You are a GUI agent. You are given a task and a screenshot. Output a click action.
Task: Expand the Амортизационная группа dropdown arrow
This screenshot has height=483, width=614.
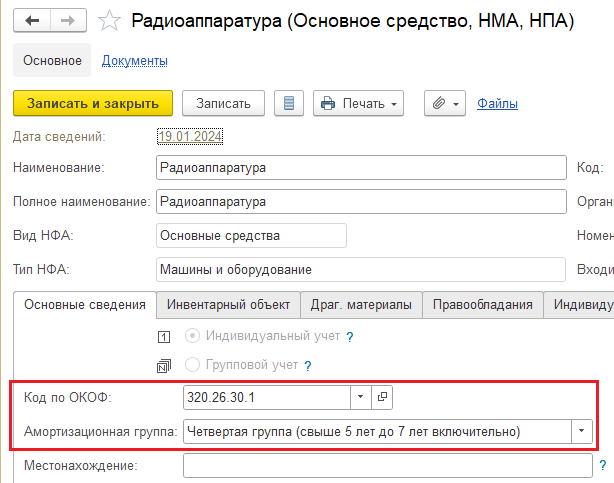tap(581, 431)
